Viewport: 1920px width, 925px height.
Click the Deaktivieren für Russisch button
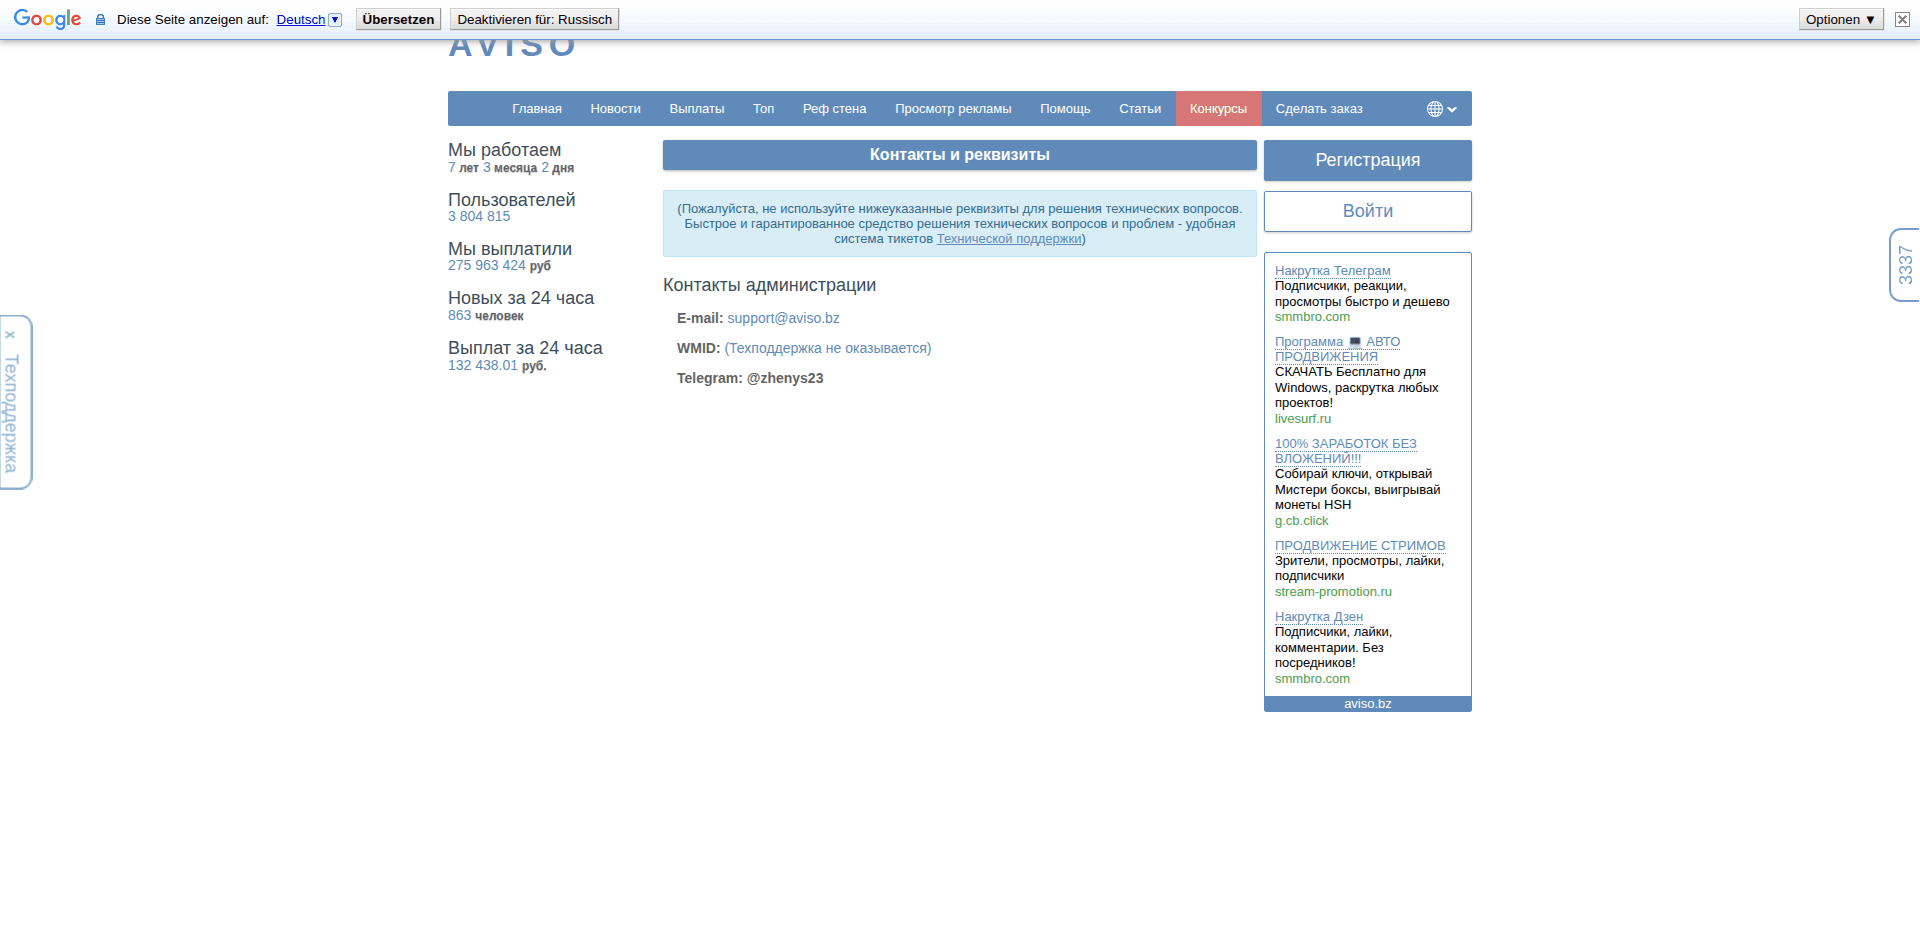click(534, 18)
